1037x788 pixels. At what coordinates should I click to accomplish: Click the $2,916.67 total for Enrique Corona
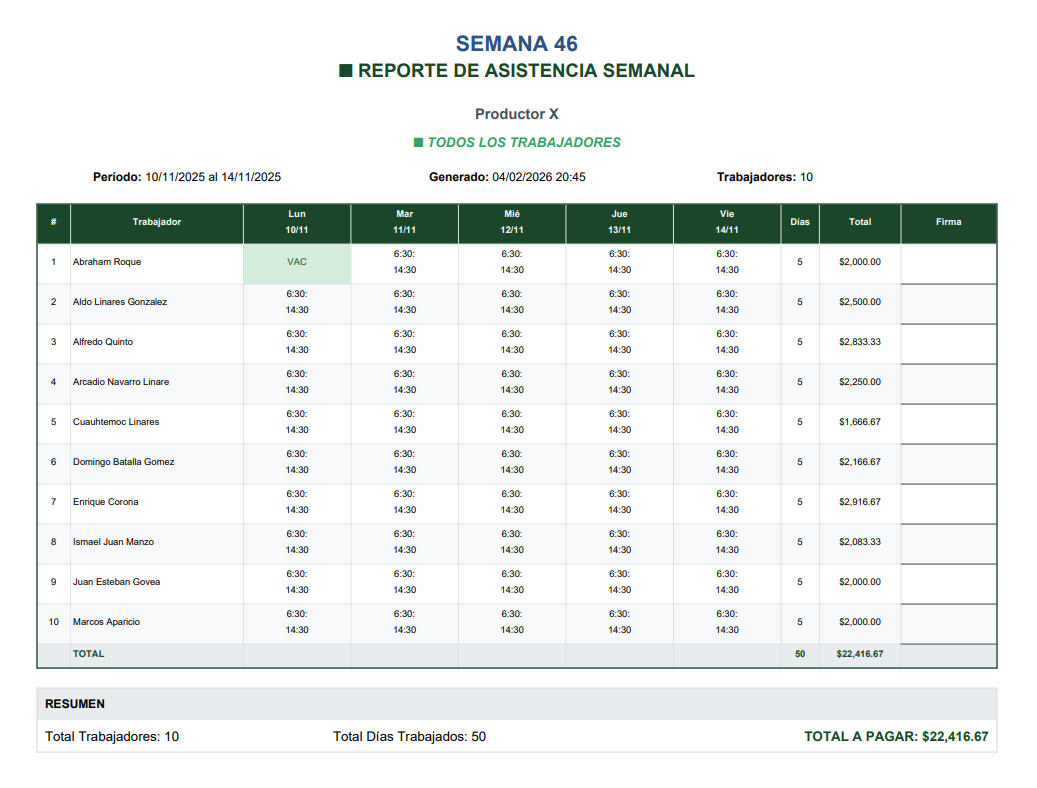(860, 502)
